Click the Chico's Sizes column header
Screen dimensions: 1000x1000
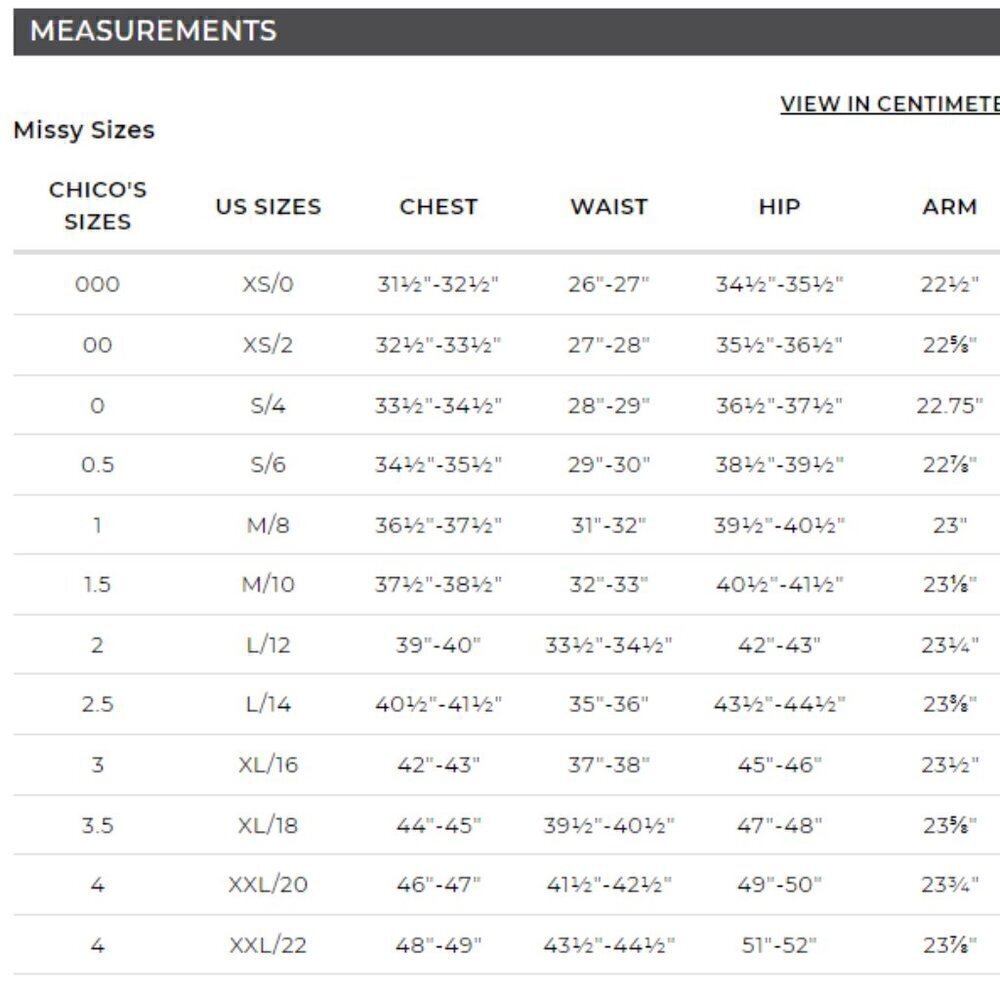[x=98, y=205]
